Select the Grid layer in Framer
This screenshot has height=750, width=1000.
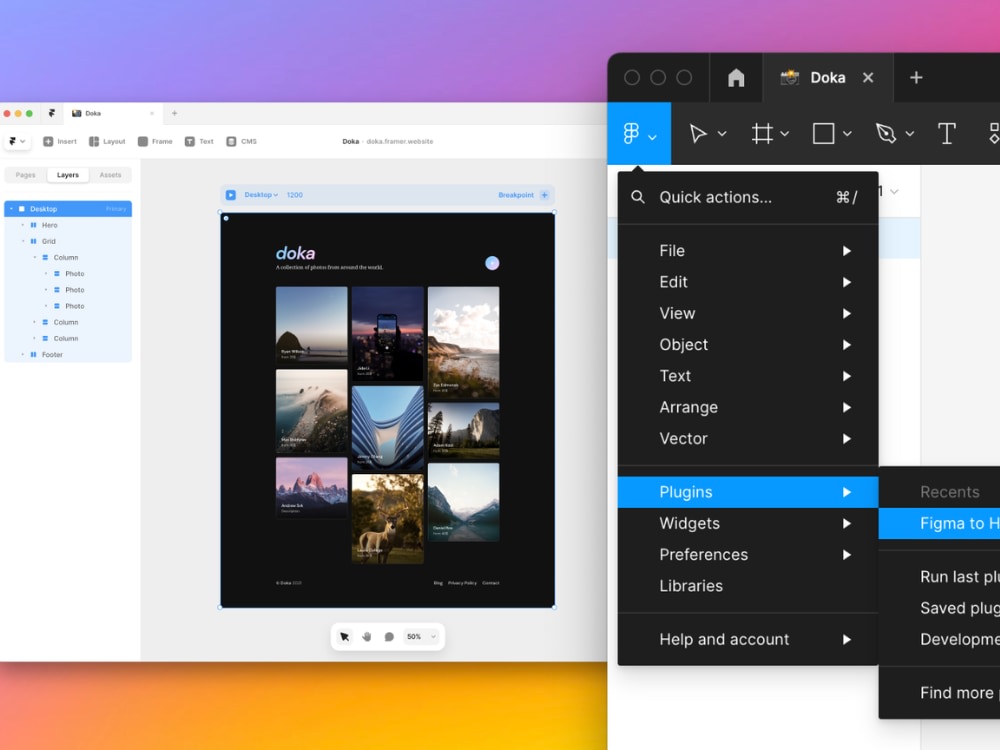68,241
